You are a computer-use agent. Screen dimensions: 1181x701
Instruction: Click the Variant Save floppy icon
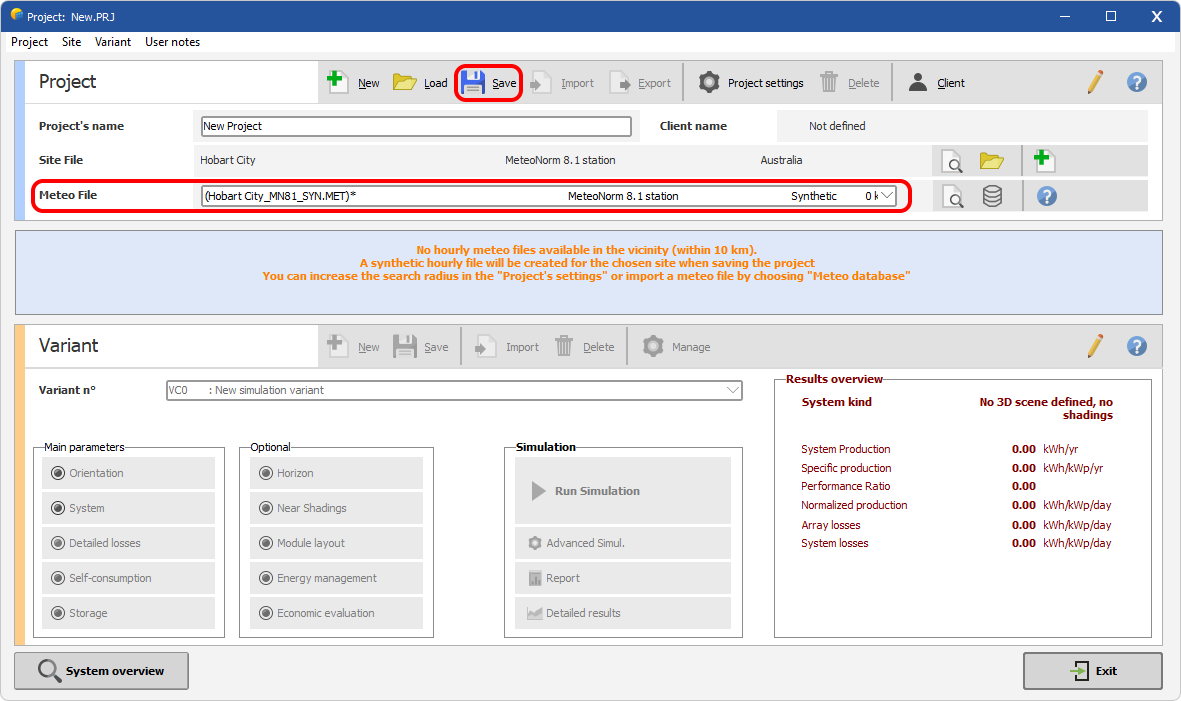(x=404, y=346)
